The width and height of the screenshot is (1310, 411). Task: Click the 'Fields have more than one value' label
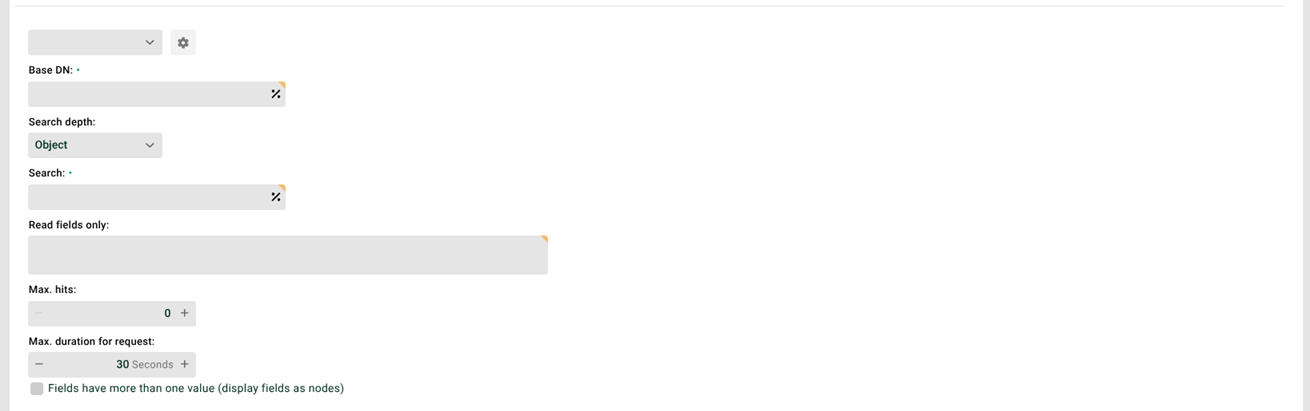point(196,388)
